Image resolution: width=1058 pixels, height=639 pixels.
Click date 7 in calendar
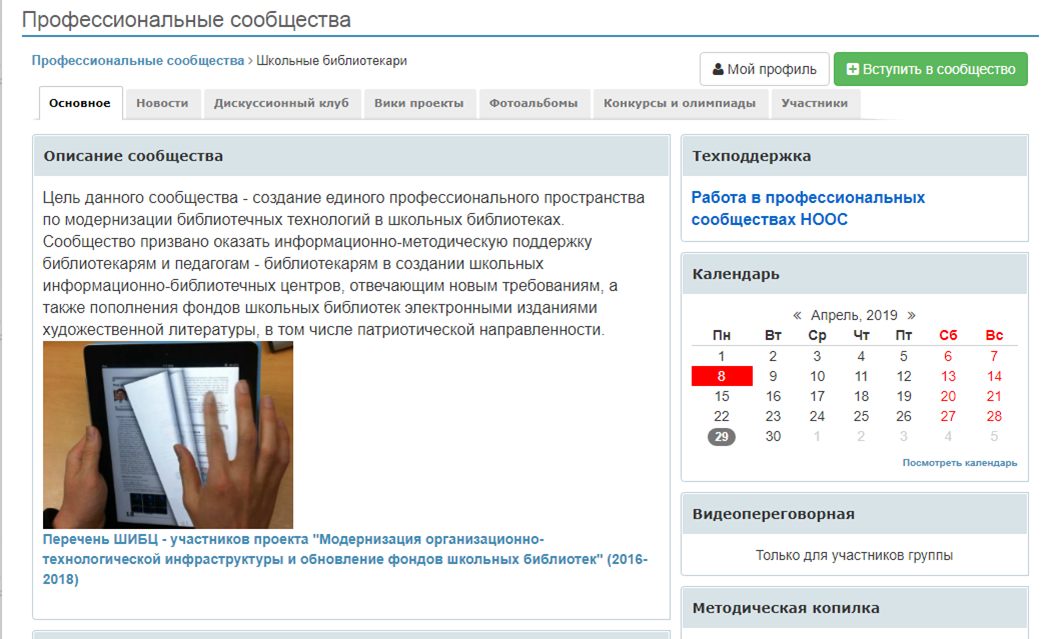(994, 356)
